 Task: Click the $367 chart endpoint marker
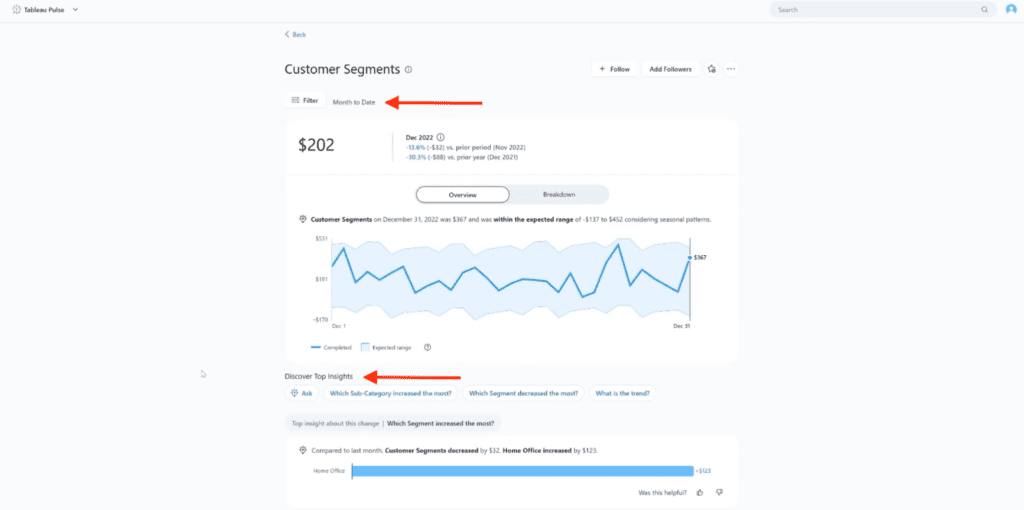690,258
